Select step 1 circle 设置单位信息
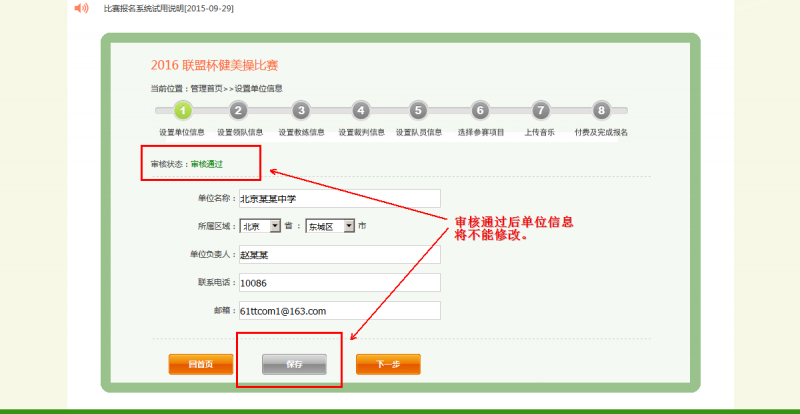 point(181,111)
